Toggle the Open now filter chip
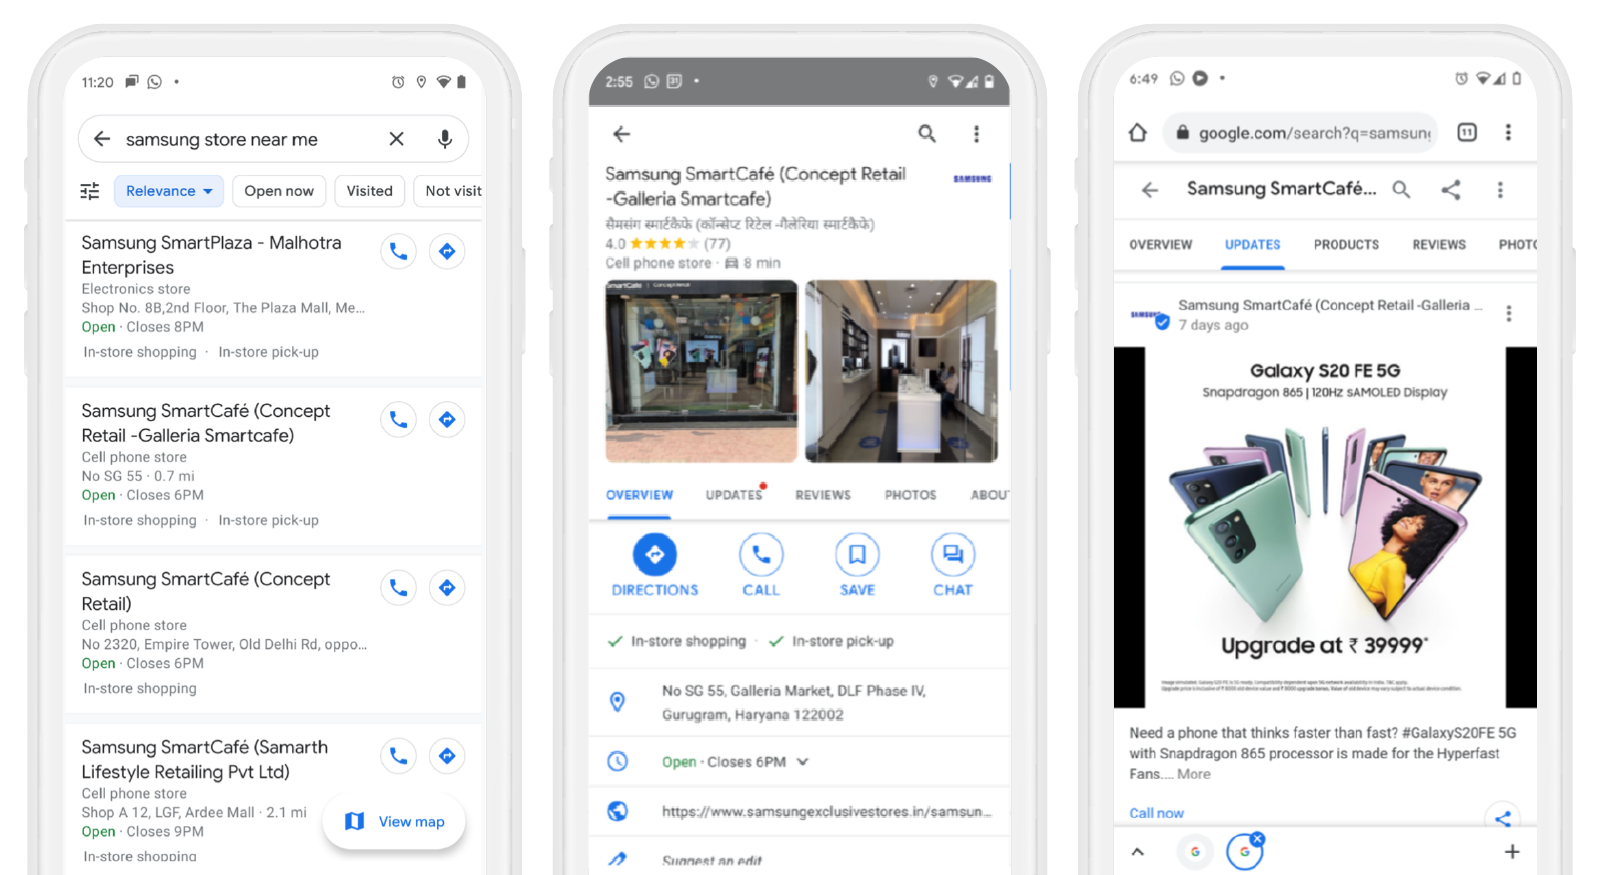The height and width of the screenshot is (875, 1600). [279, 191]
